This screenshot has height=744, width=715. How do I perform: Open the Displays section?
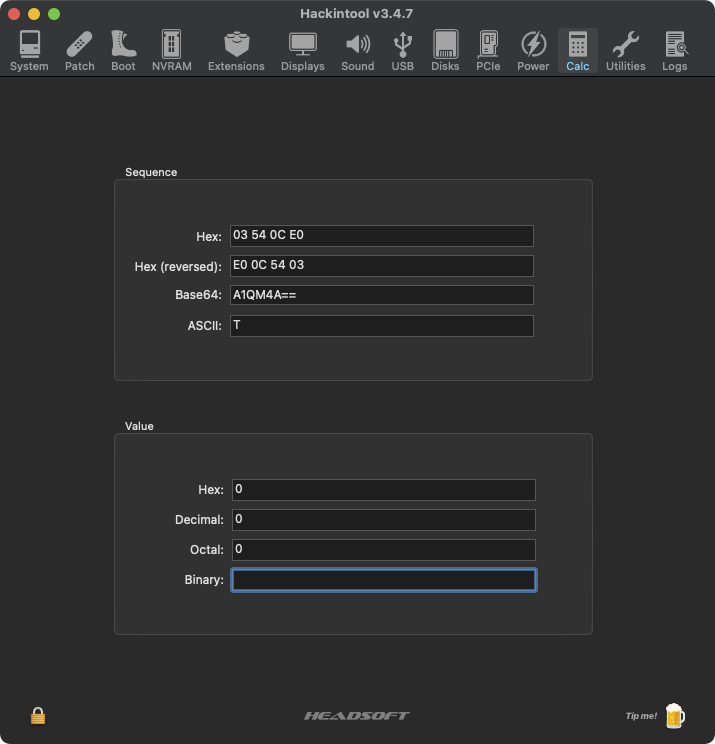click(303, 51)
